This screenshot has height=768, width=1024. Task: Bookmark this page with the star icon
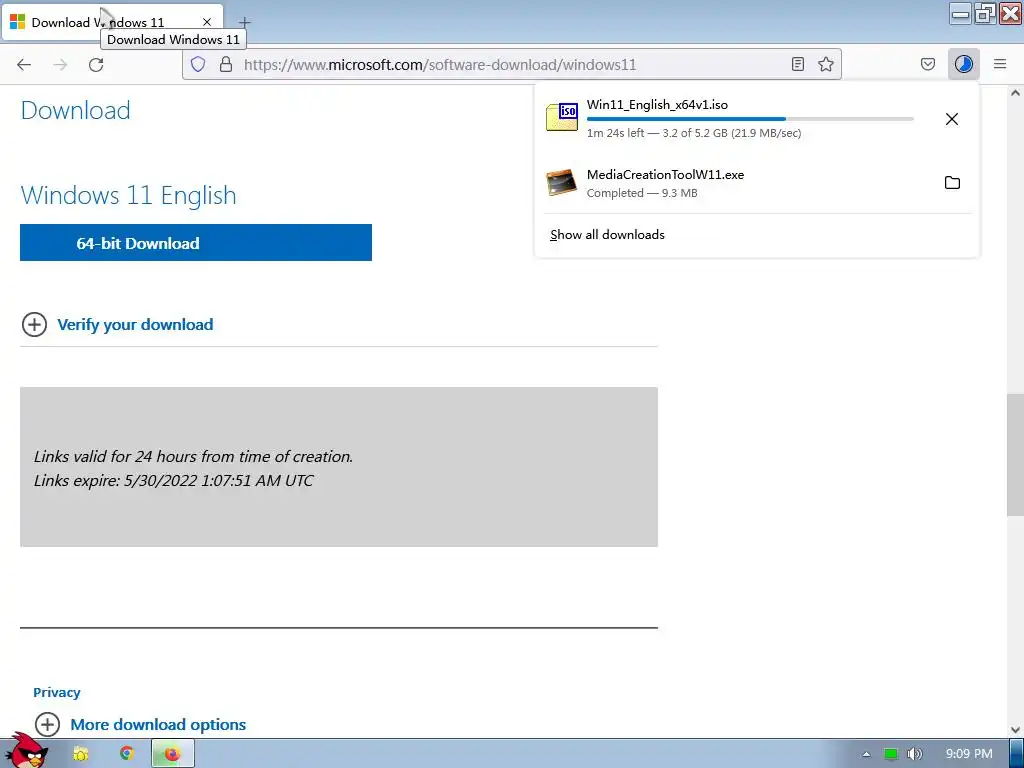point(825,64)
